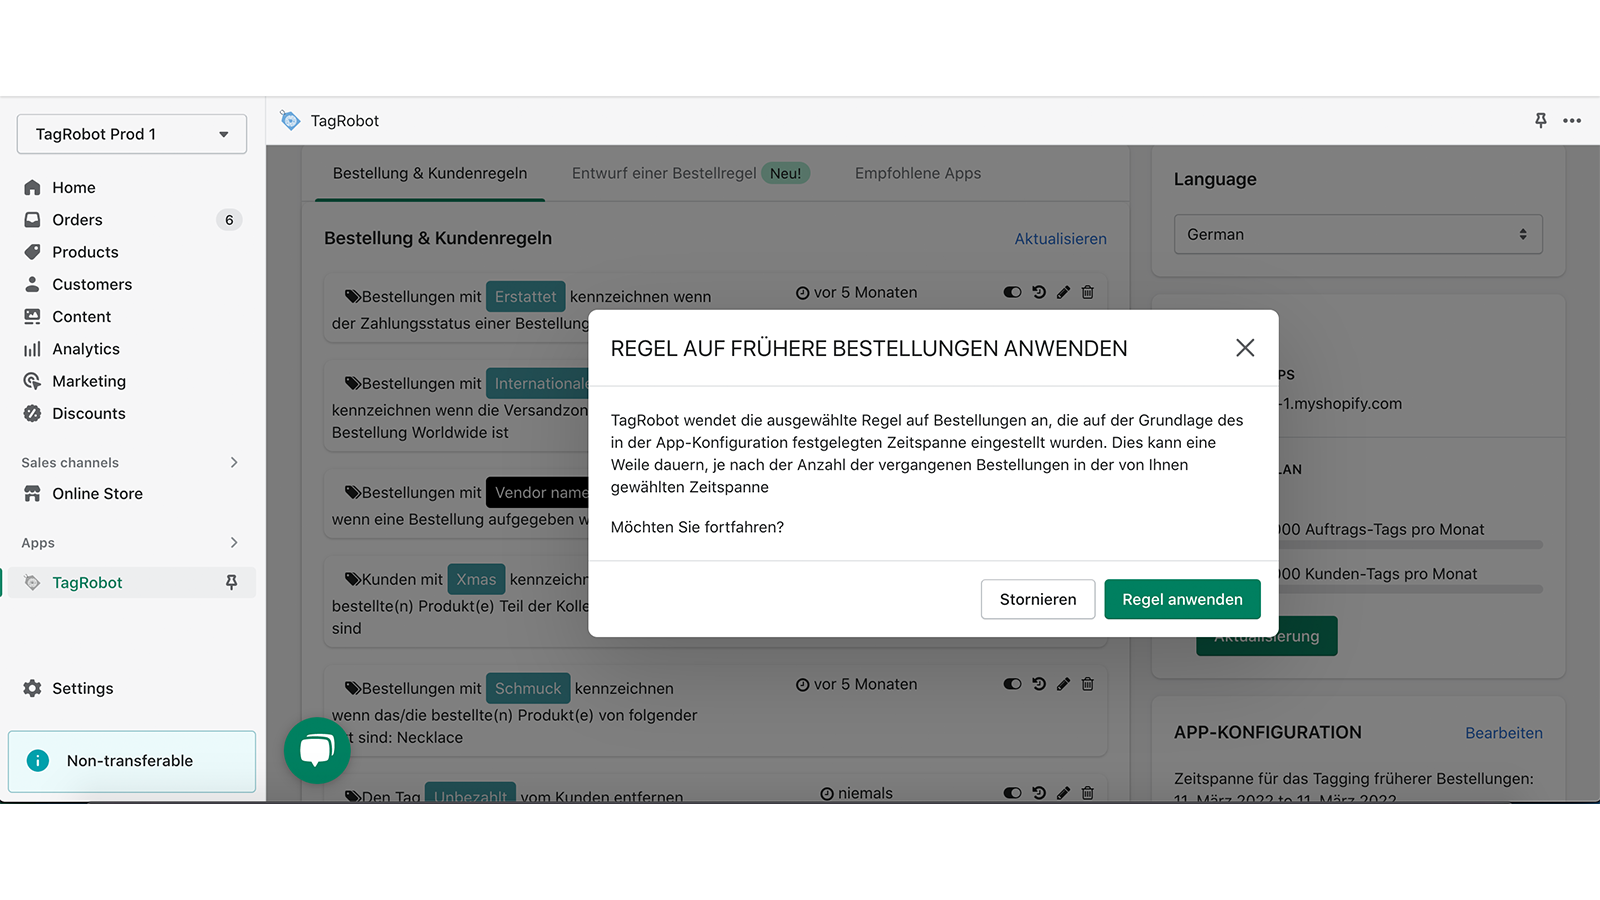Screen dimensions: 1600x900
Task: Click the TagRobot logo in app header
Action: pos(290,120)
